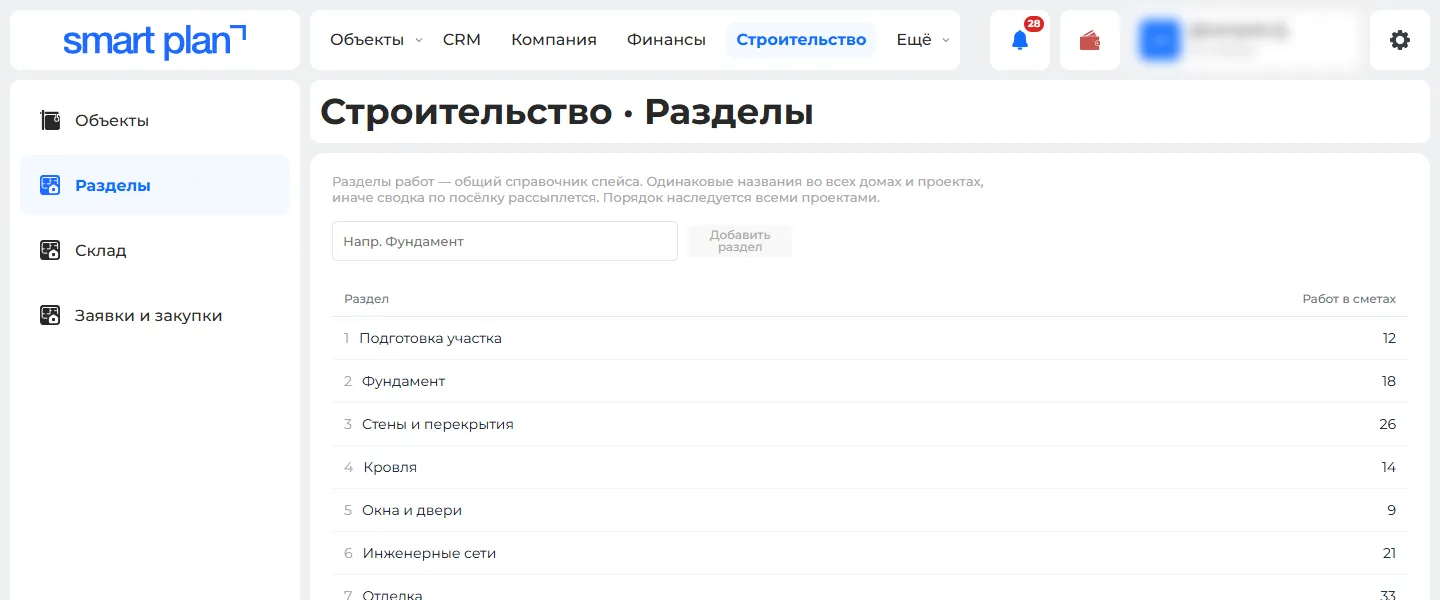The height and width of the screenshot is (600, 1440).
Task: Open the Ещё menu
Action: (914, 40)
